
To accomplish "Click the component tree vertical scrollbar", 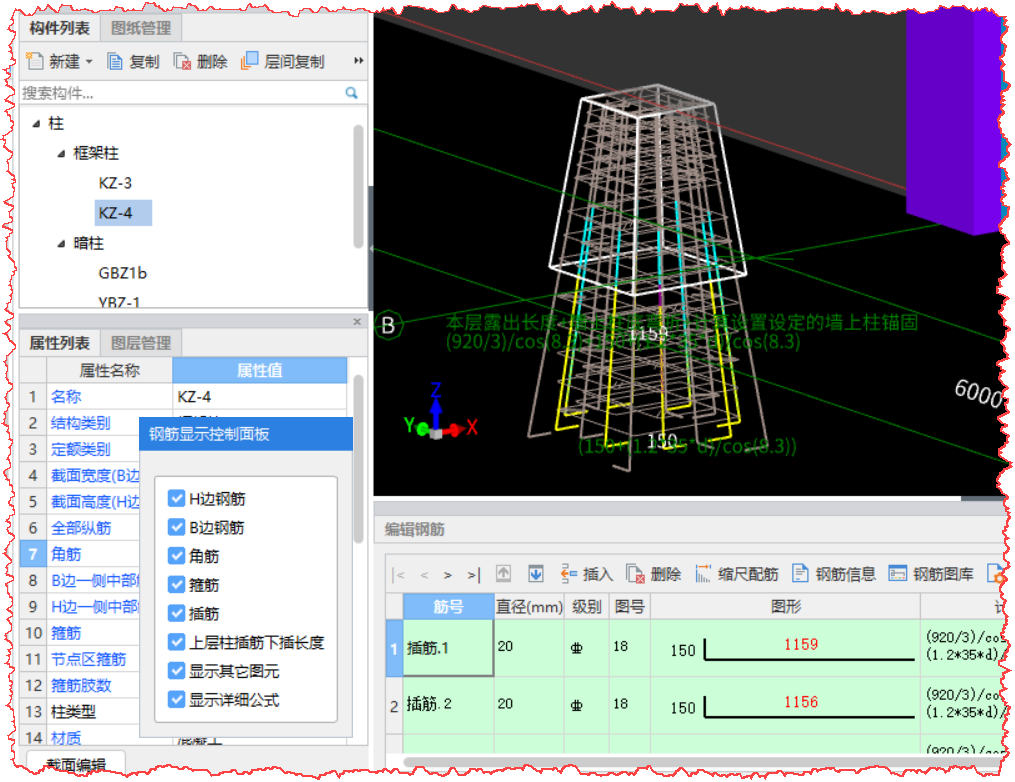I will 358,188.
